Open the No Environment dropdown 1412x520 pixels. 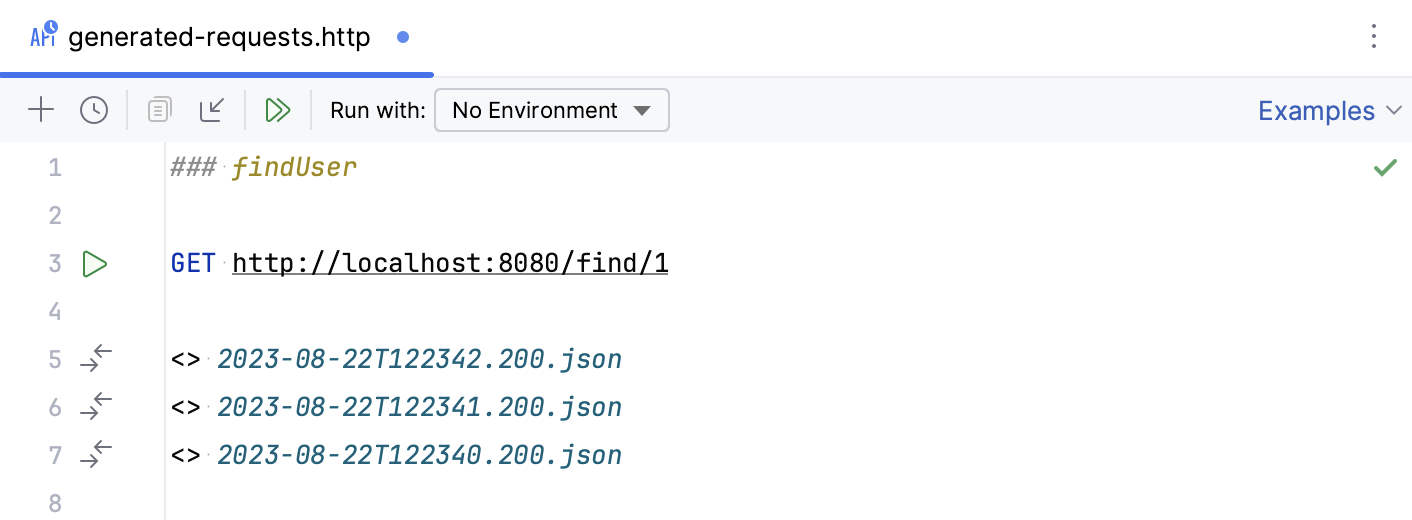click(x=552, y=110)
